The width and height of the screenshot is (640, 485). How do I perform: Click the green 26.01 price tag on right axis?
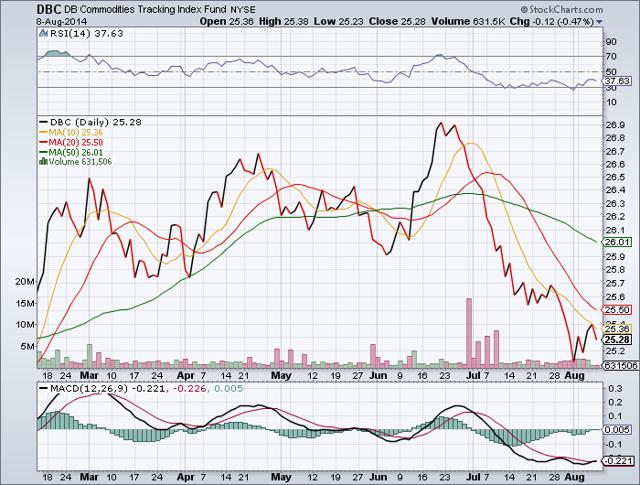[x=618, y=242]
